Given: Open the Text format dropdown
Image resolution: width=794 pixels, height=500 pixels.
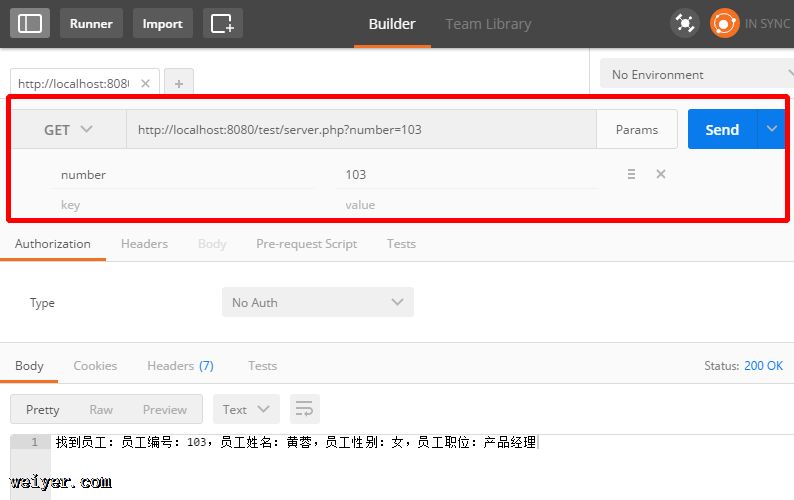Looking at the screenshot, I should tap(246, 409).
